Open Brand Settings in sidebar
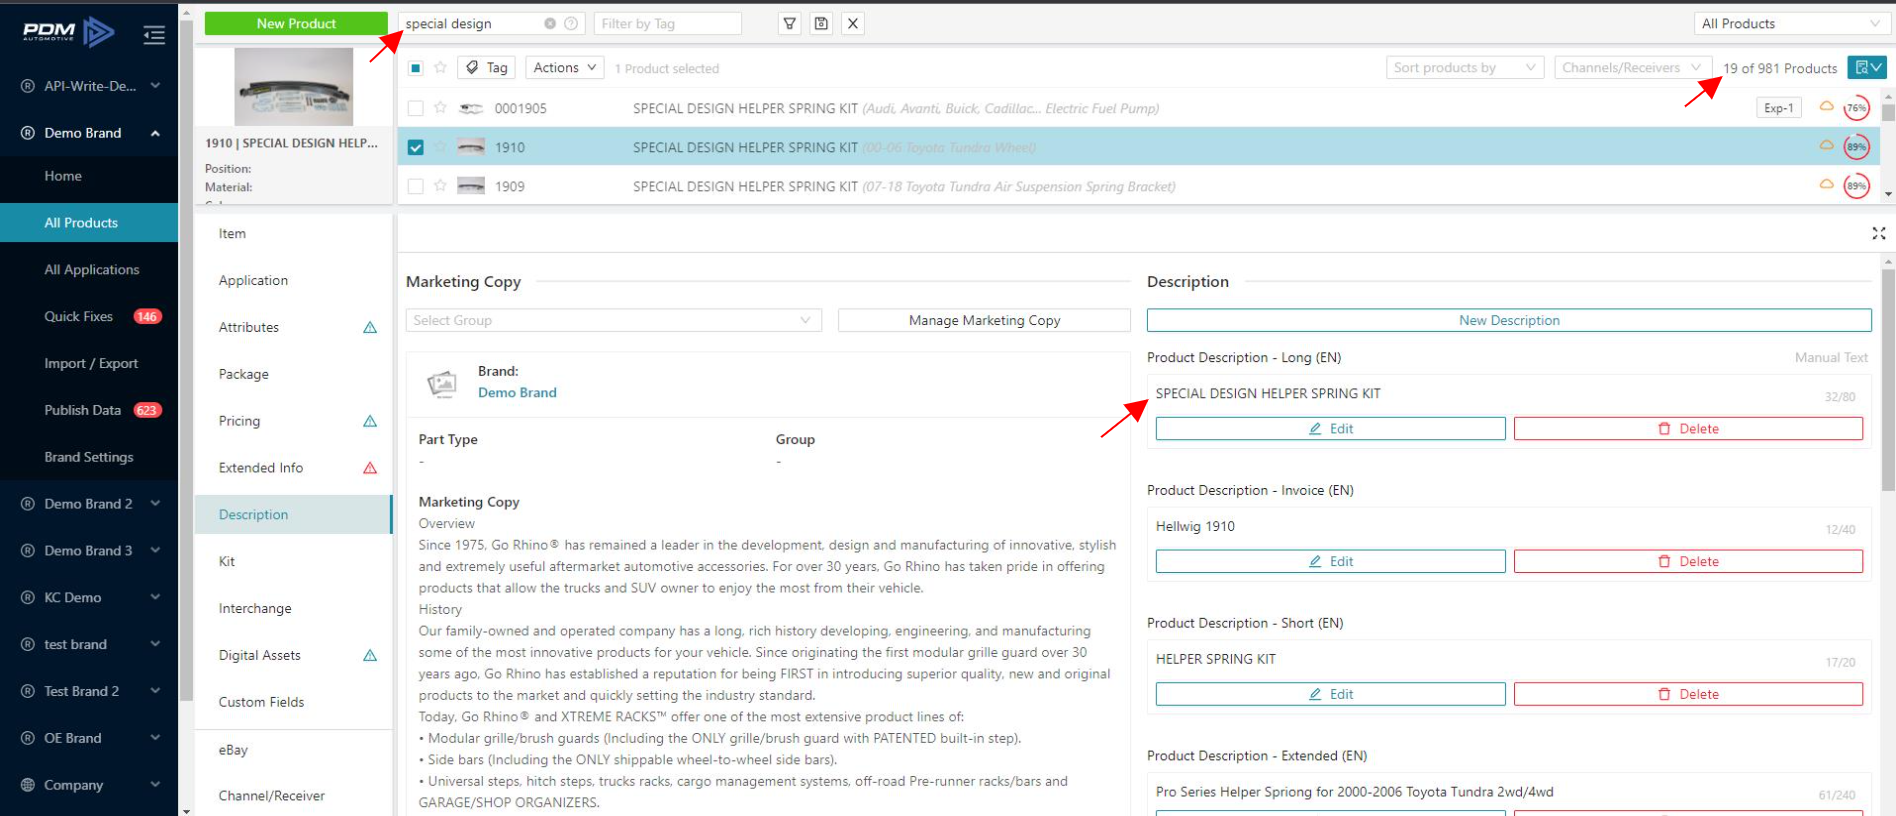Viewport: 1896px width, 816px height. coord(89,457)
